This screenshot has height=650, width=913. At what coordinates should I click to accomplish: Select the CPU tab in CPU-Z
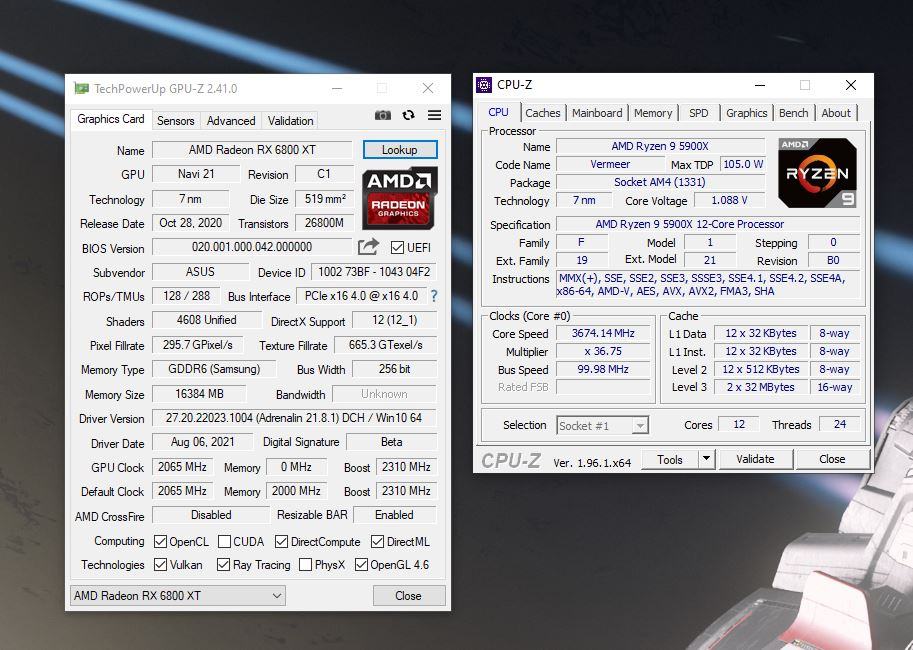tap(498, 112)
